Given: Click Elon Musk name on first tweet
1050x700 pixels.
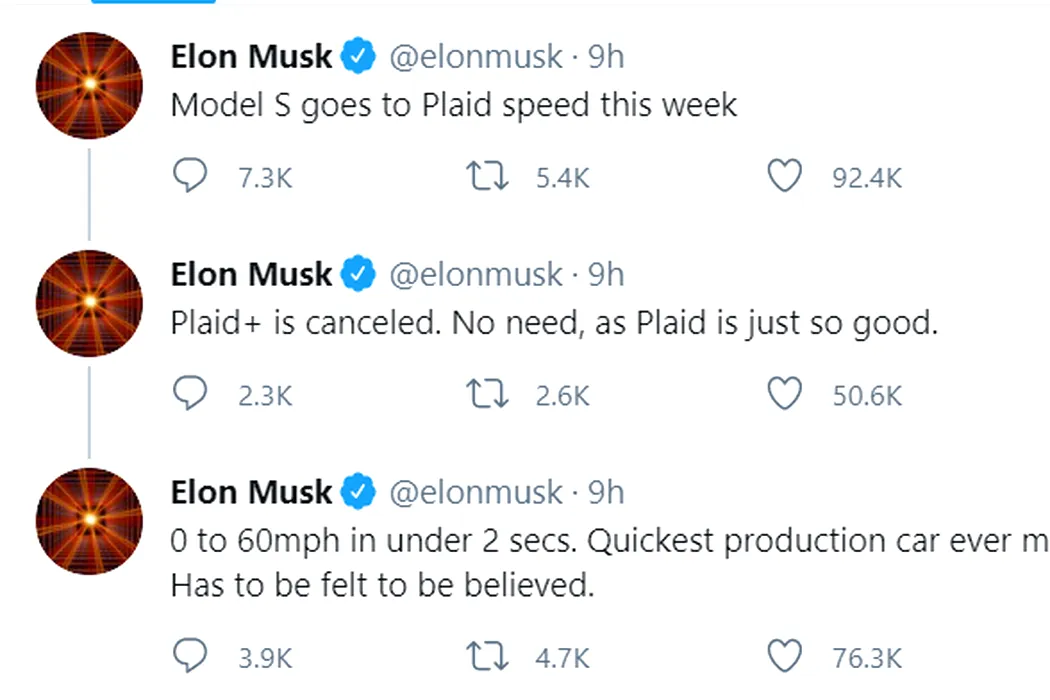Looking at the screenshot, I should point(251,56).
